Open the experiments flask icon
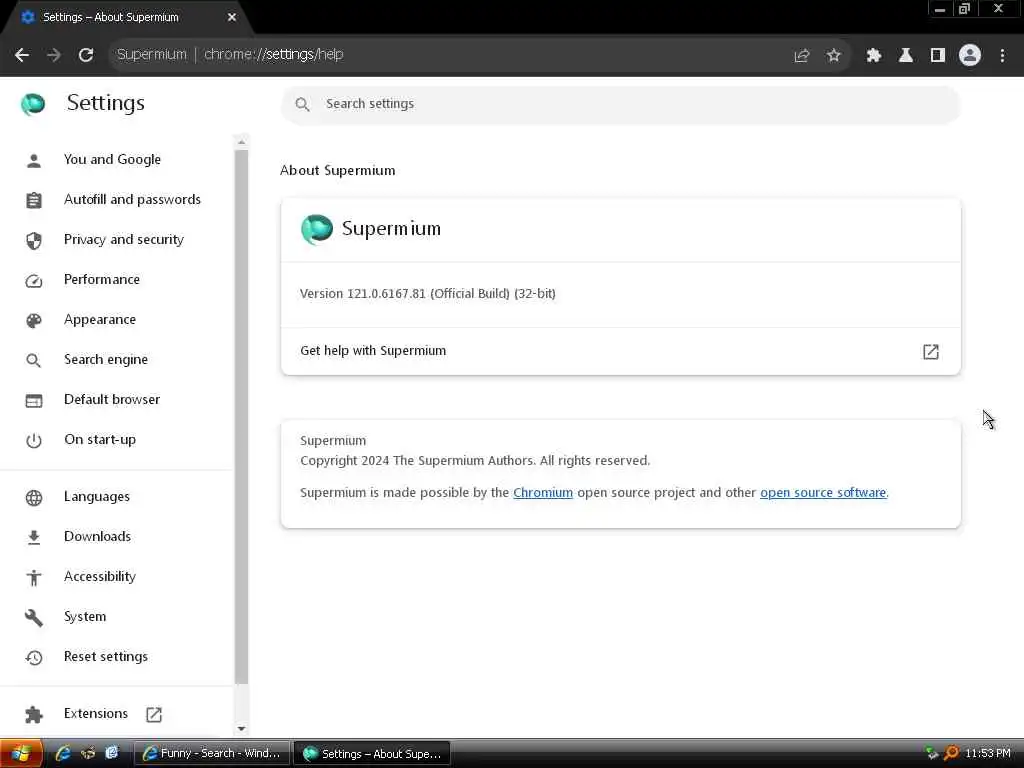1024x768 pixels. [x=905, y=56]
